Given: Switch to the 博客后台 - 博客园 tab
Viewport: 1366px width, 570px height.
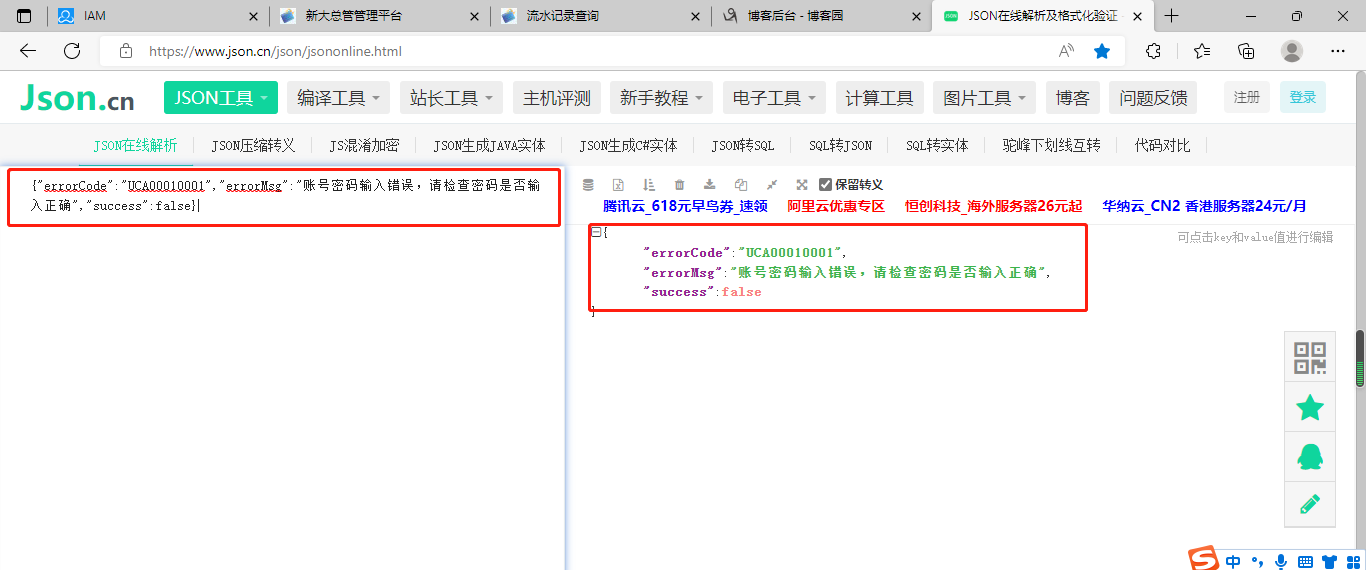Looking at the screenshot, I should pyautogui.click(x=822, y=16).
